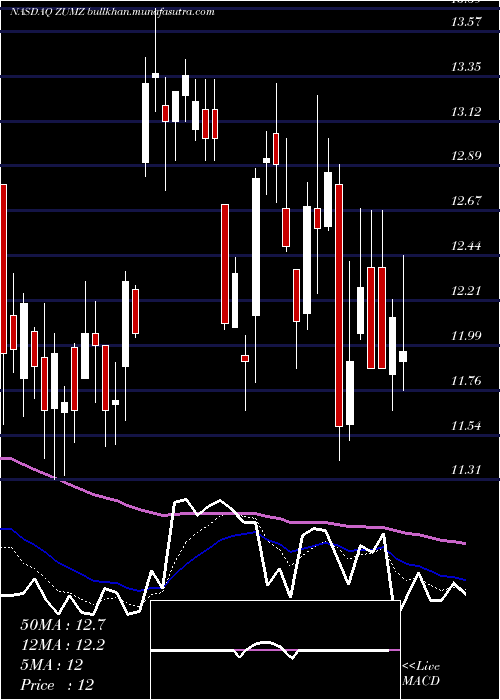Click the 50MA : 12.7 legend entry

point(63,625)
